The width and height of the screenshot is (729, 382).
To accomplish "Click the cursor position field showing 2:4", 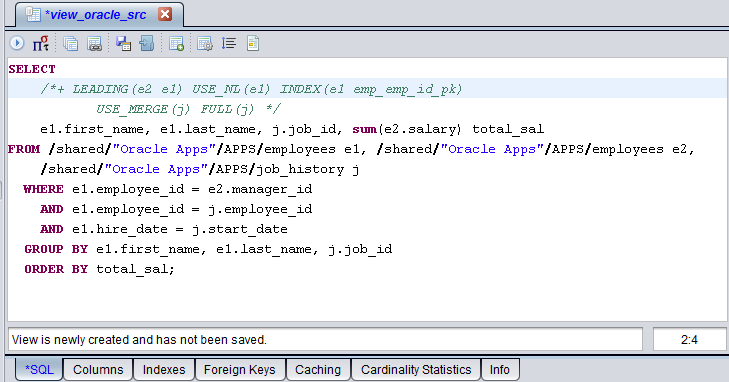I will click(689, 340).
